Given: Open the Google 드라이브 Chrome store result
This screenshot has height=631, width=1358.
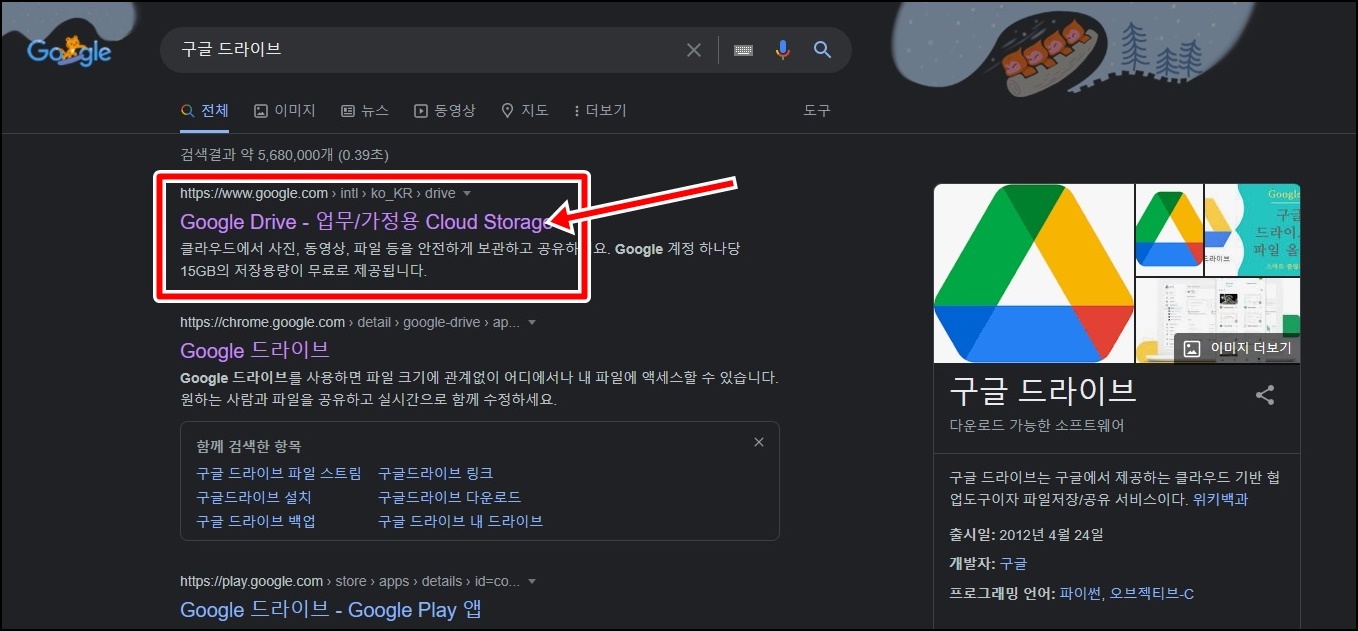Looking at the screenshot, I should click(255, 350).
